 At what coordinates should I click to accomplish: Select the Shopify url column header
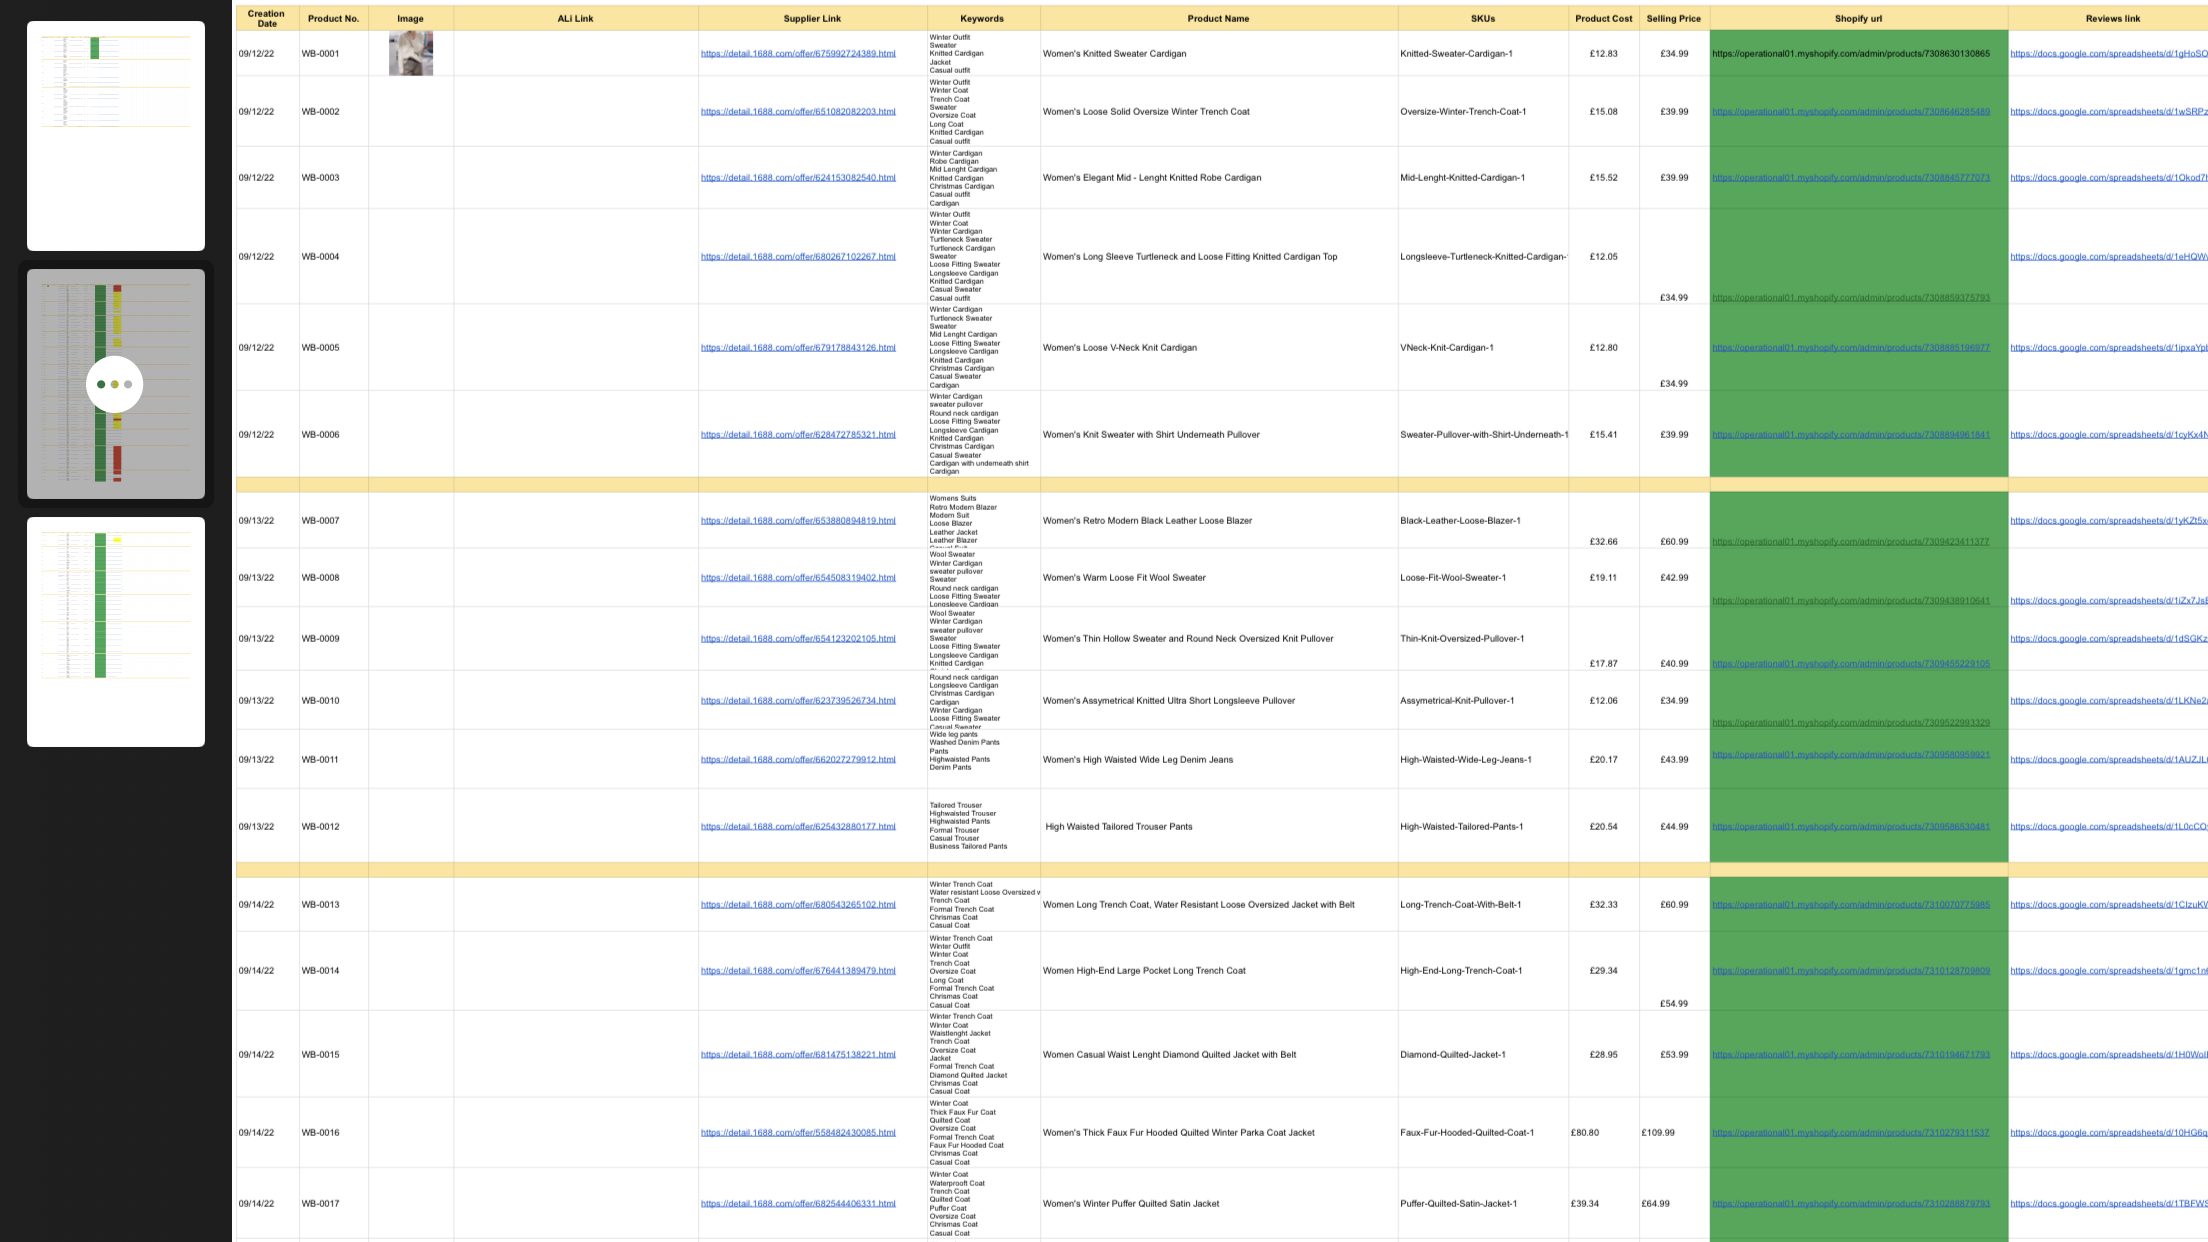[1858, 18]
